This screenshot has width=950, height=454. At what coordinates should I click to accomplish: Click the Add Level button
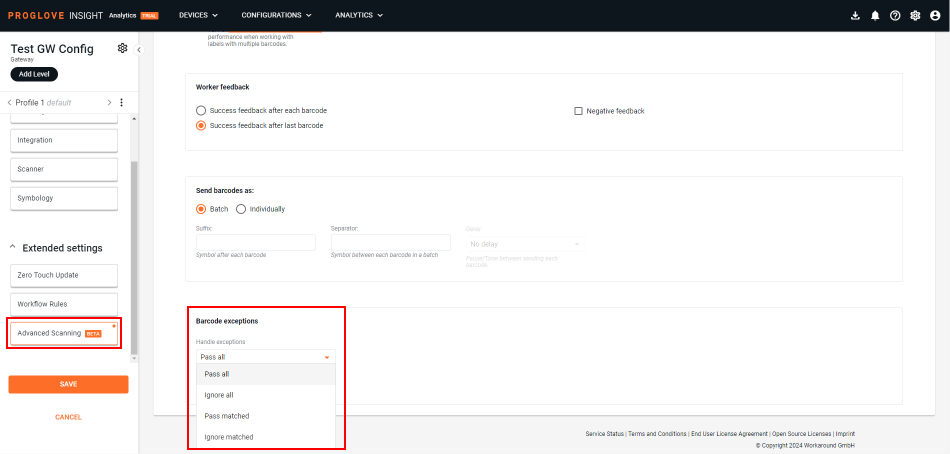(34, 74)
